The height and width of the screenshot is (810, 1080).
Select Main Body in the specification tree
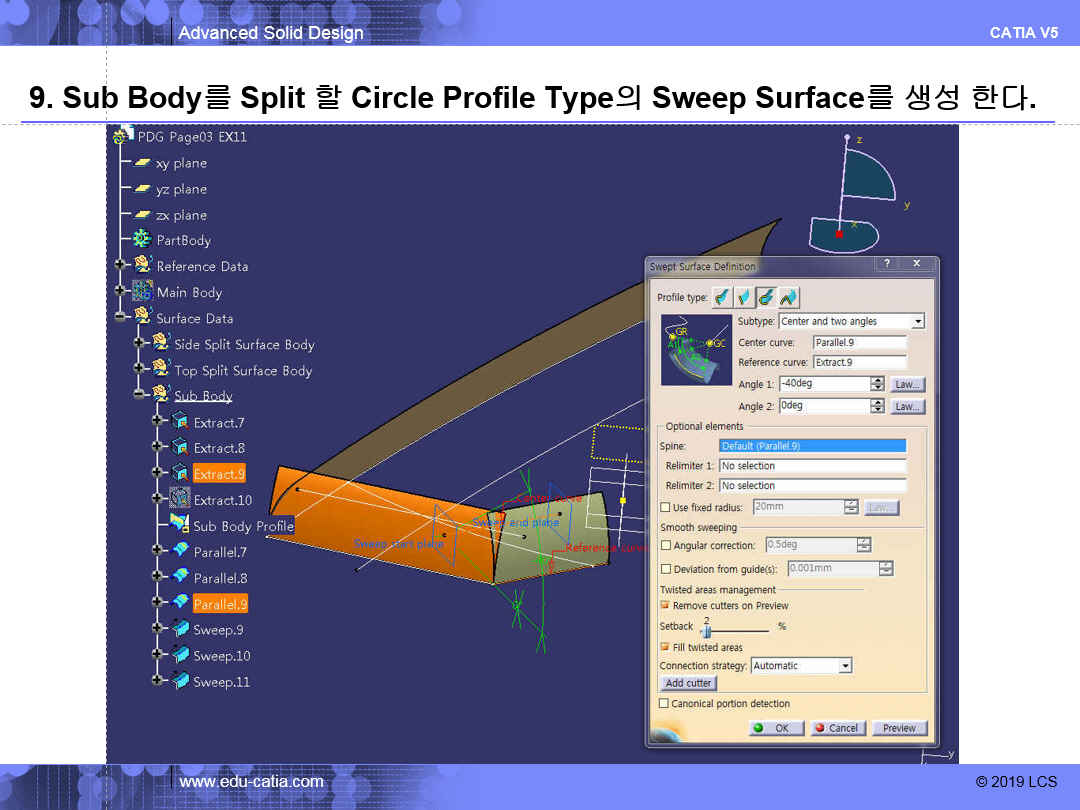coord(189,292)
